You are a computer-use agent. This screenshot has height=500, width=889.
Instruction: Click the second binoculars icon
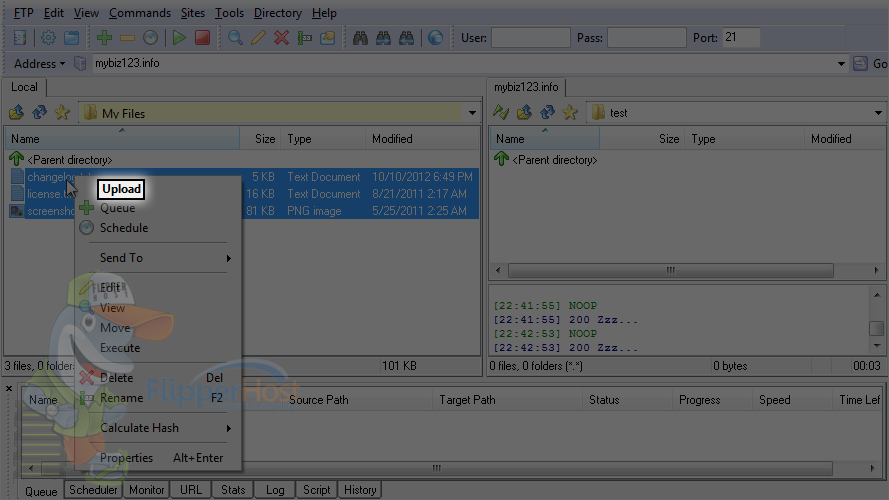(x=383, y=38)
